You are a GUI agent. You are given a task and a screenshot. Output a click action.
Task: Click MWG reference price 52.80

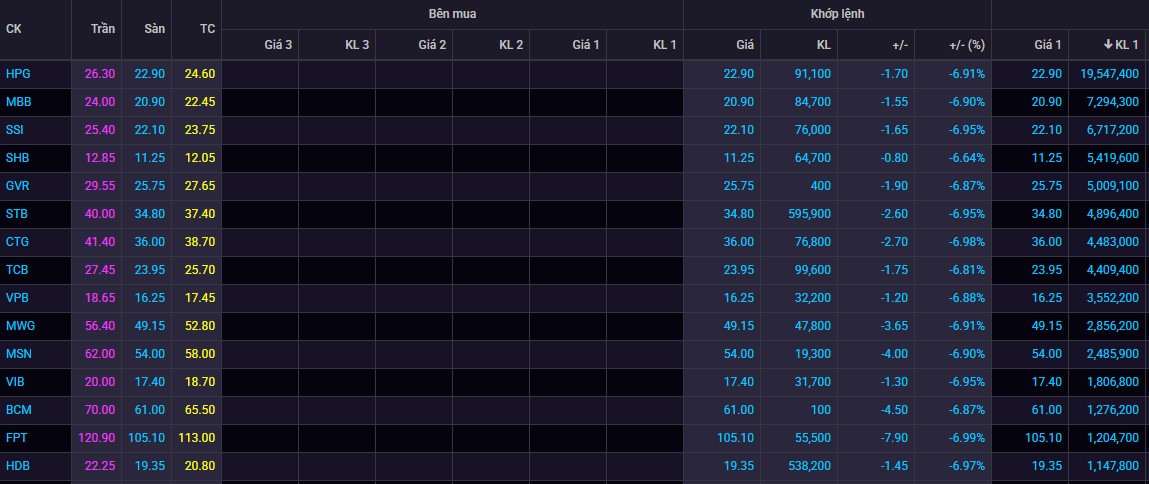point(200,325)
